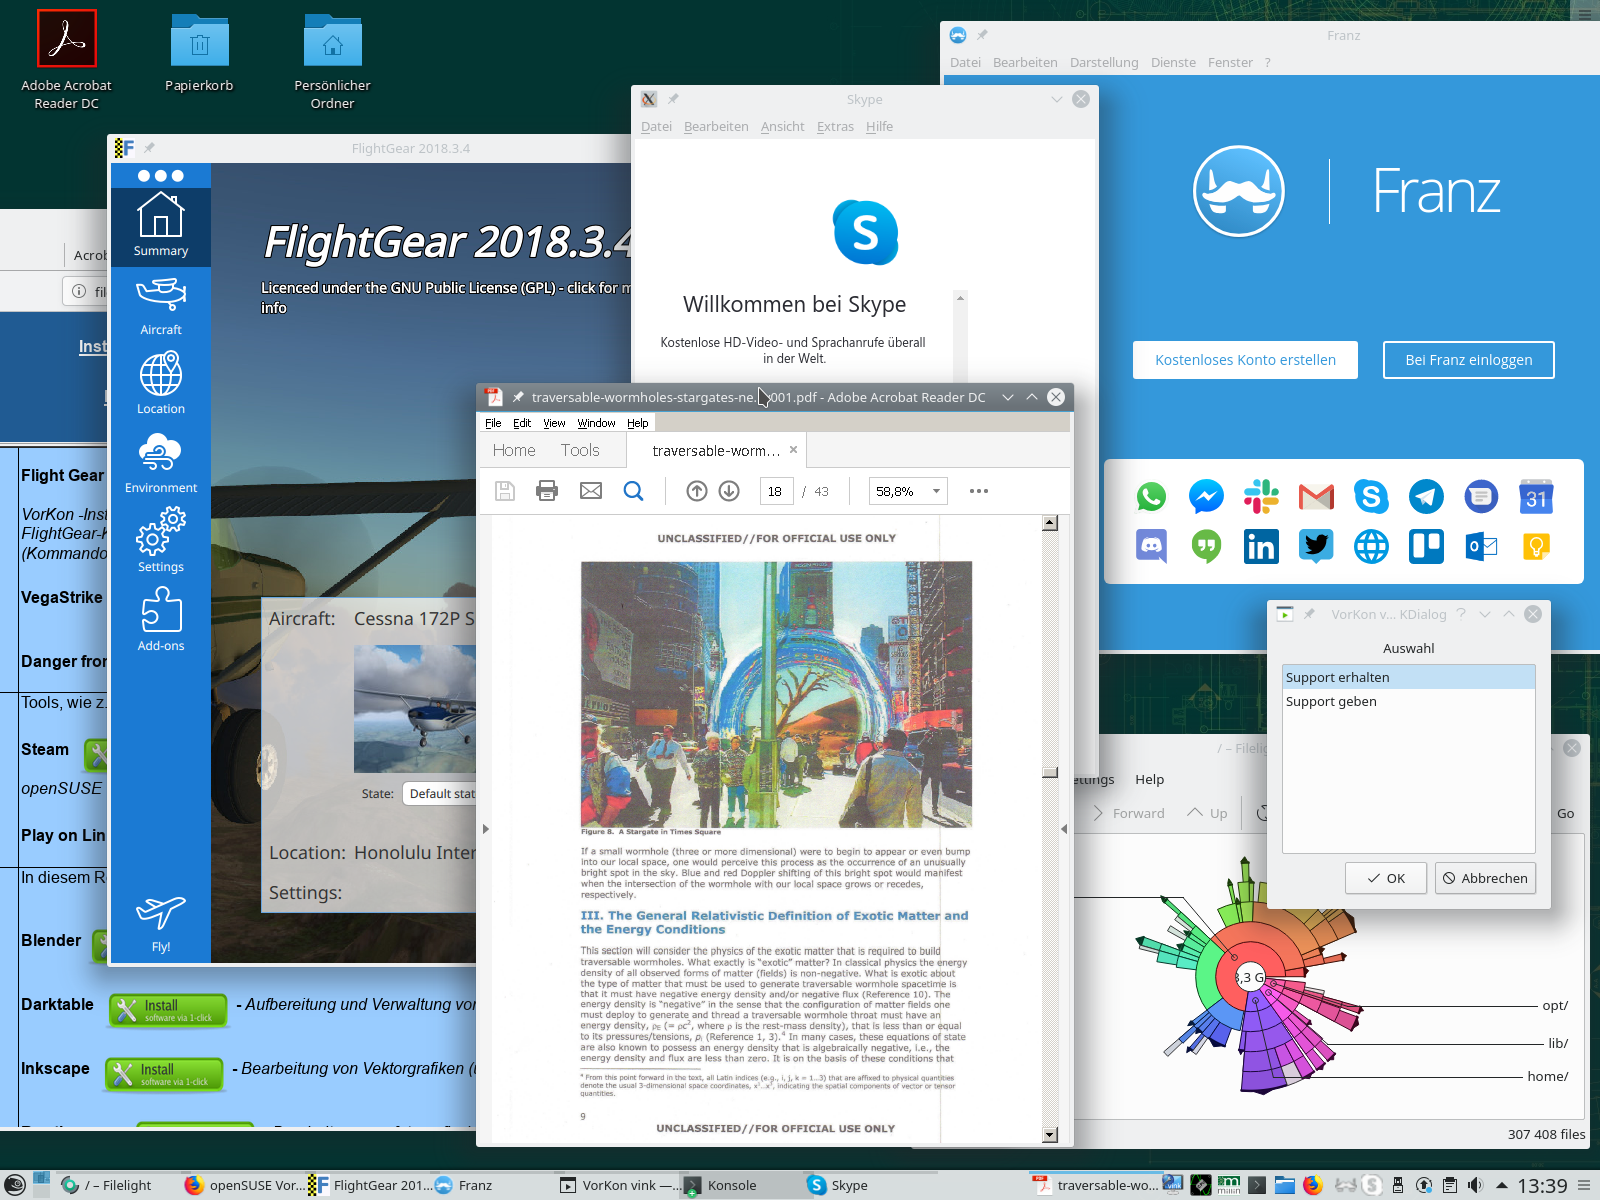Screen dimensions: 1600x1200
Task: Open the State dropdown in FlightGear
Action: pos(440,793)
